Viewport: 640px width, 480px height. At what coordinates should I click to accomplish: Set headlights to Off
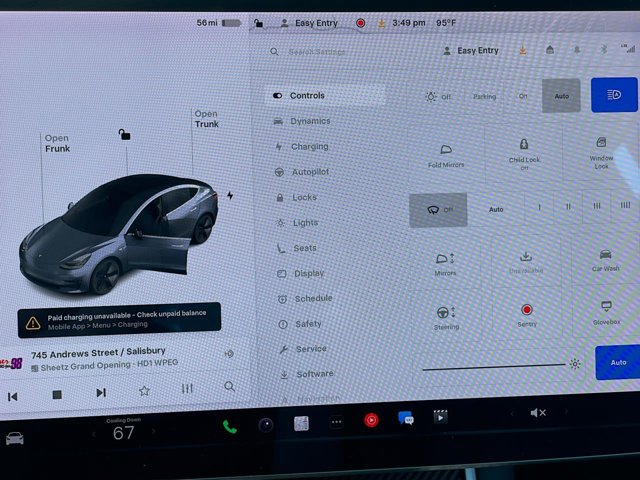439,97
